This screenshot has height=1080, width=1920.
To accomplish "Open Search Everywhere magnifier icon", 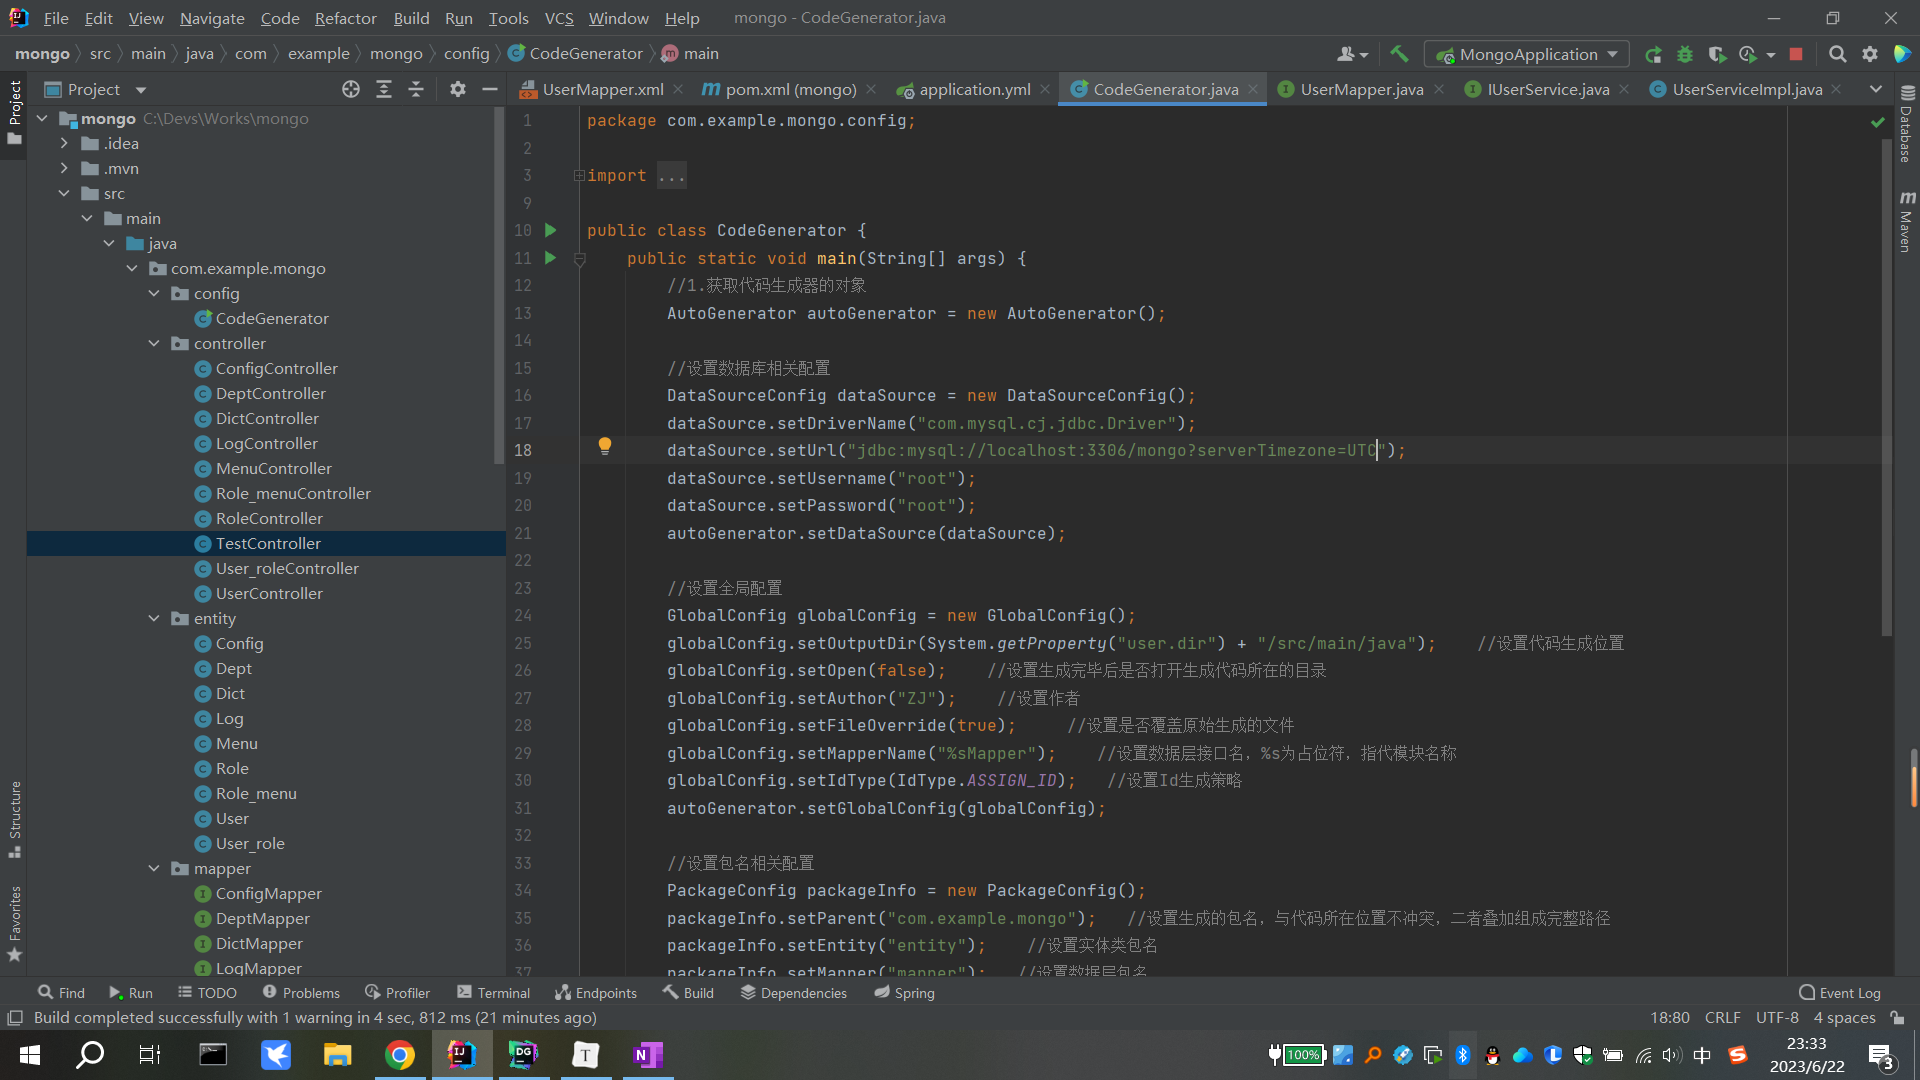I will coord(1837,54).
